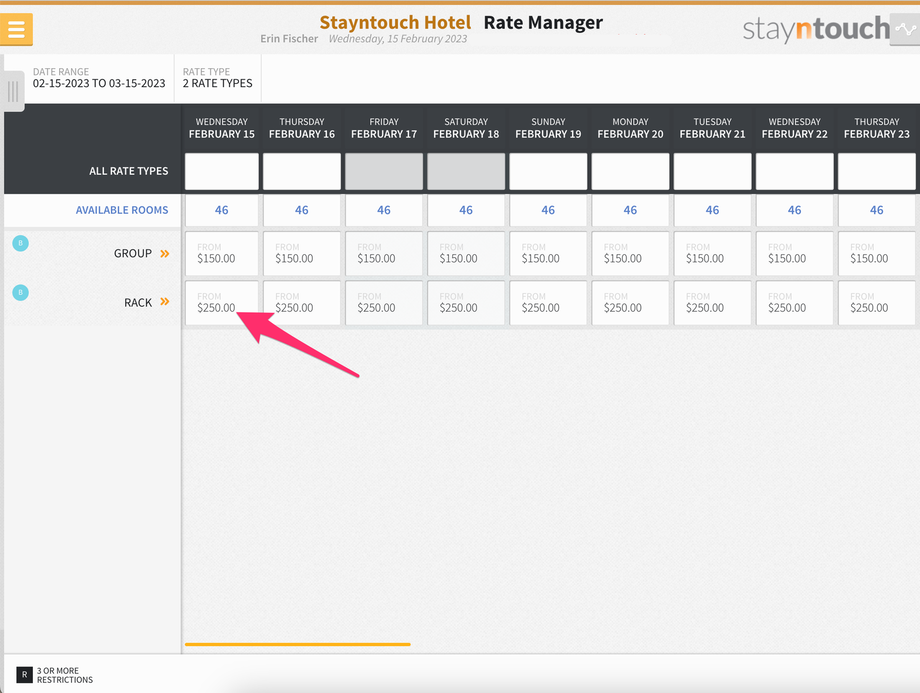Click GROUP $150.00 rate for February 21
Screen dimensions: 920x693
pyautogui.click(x=712, y=253)
